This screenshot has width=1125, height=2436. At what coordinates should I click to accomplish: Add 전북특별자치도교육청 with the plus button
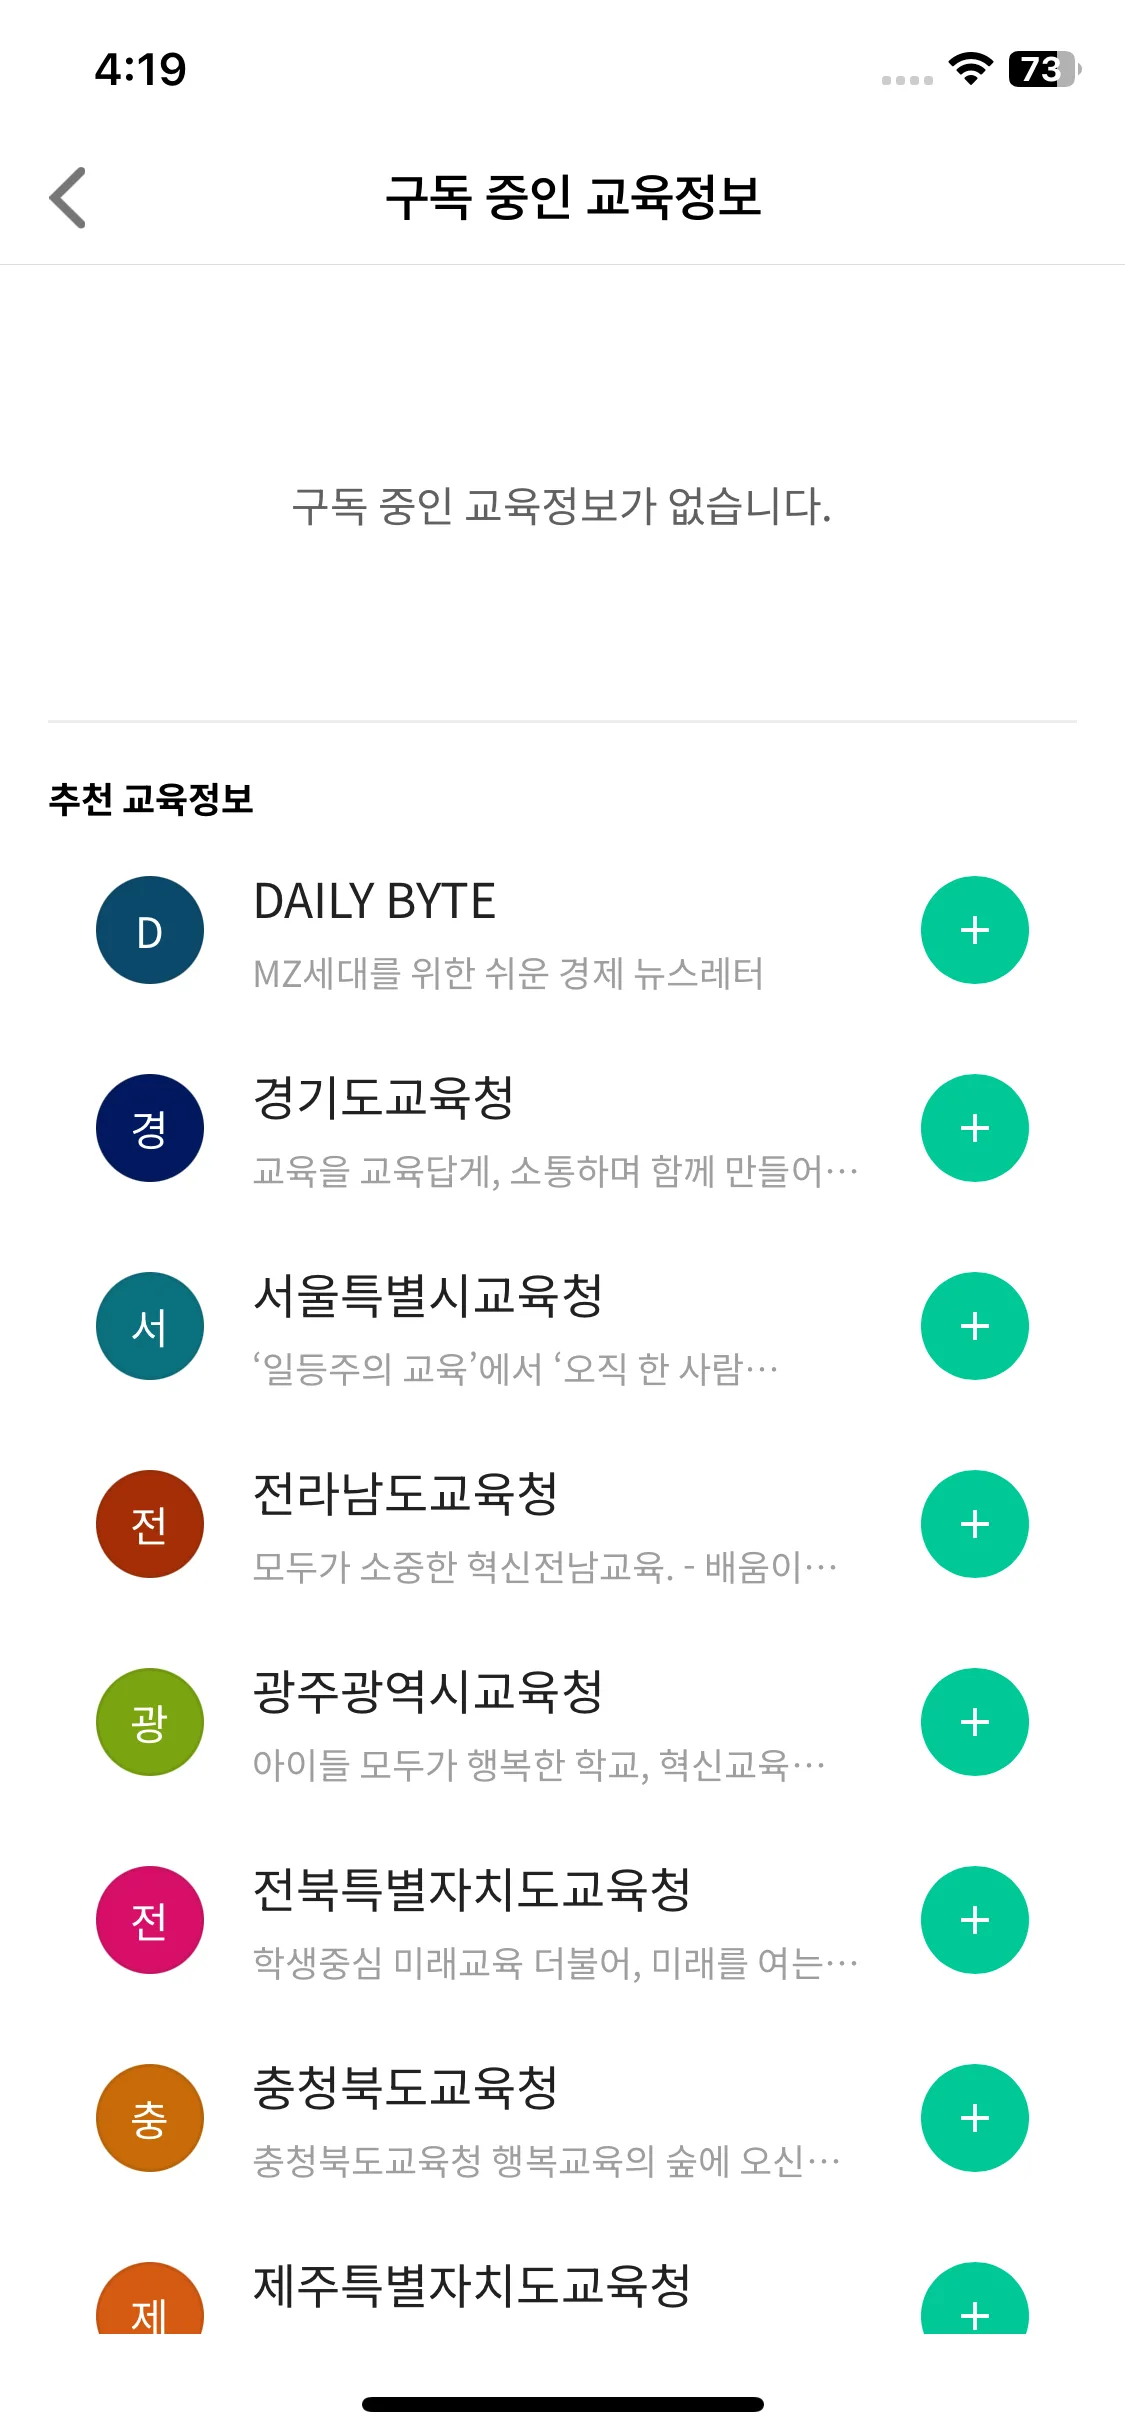click(974, 1920)
